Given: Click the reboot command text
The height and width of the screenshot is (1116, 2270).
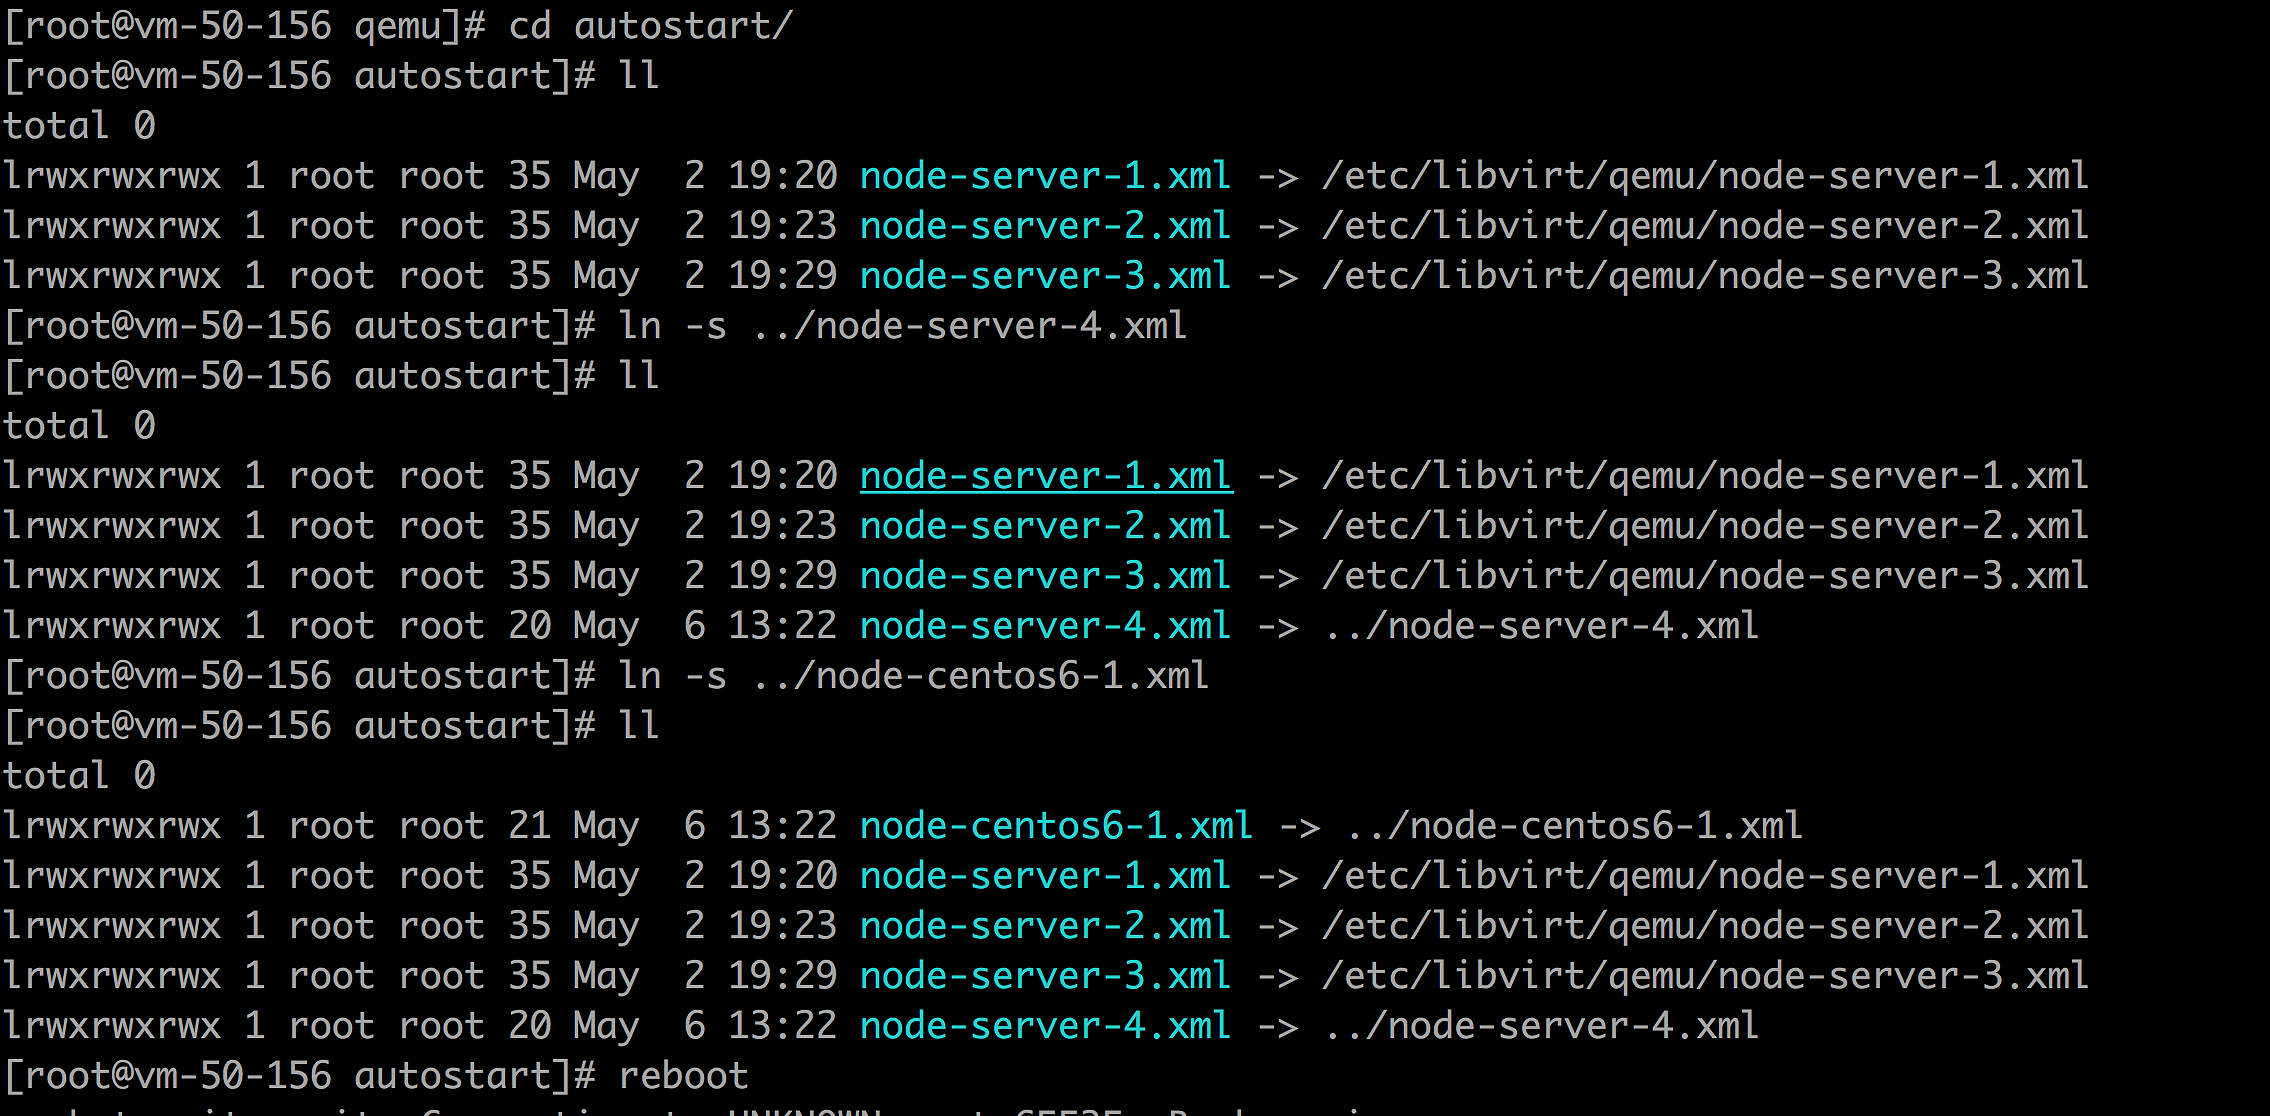Looking at the screenshot, I should (683, 1076).
